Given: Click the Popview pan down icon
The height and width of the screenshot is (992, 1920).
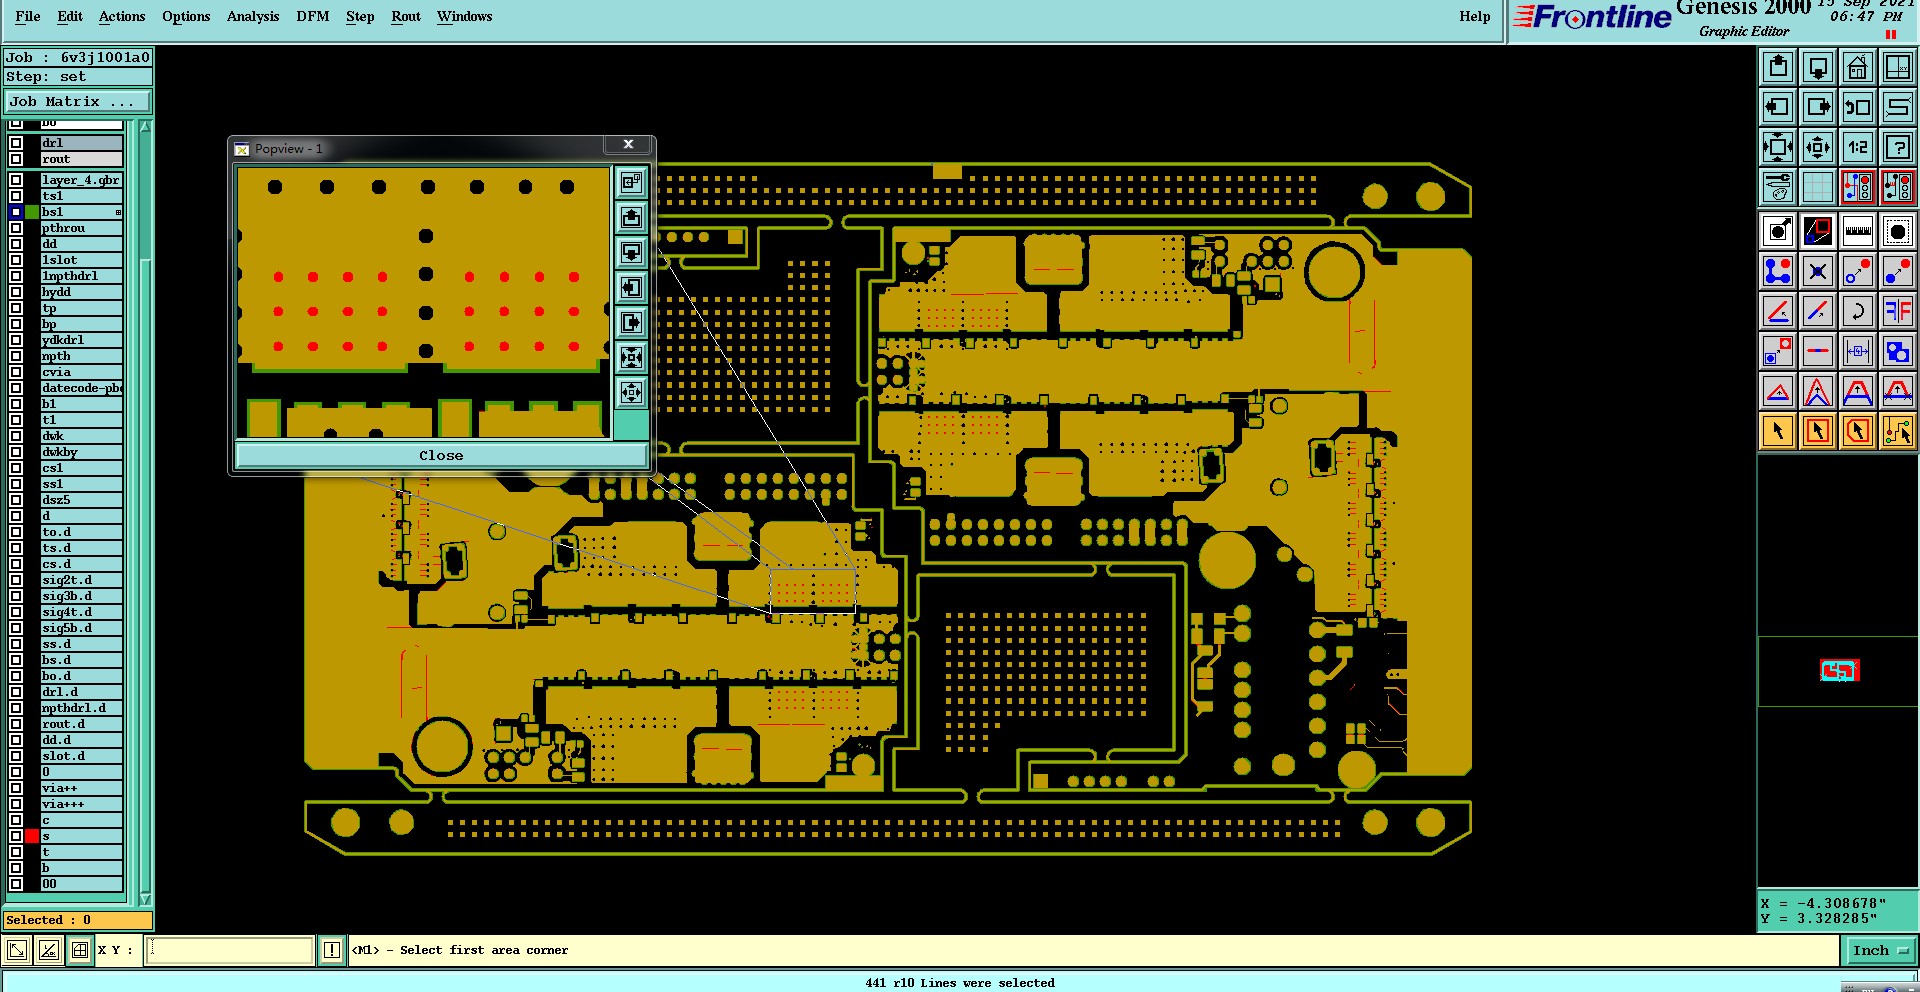Looking at the screenshot, I should pyautogui.click(x=631, y=252).
